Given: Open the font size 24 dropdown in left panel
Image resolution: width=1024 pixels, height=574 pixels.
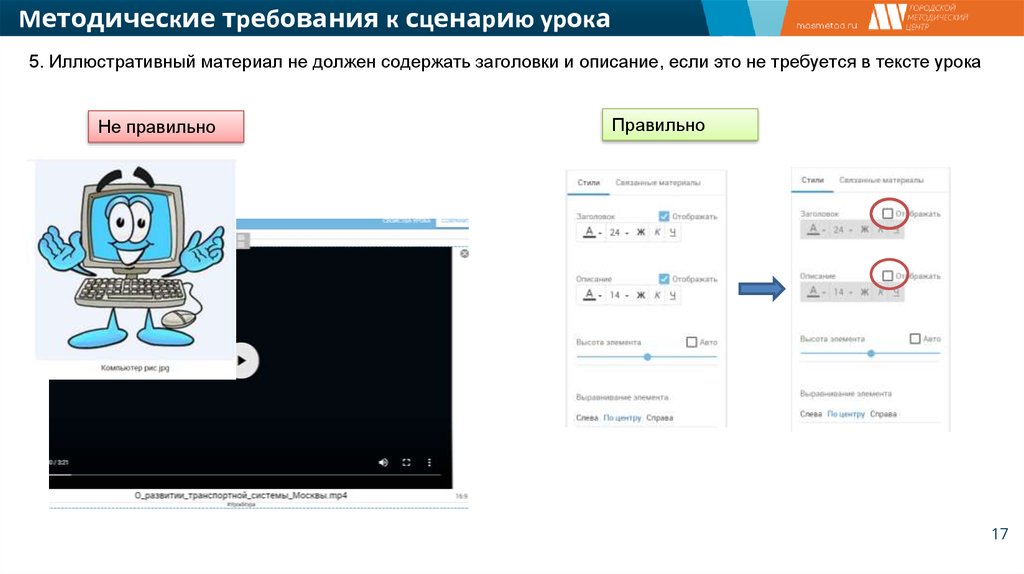Looking at the screenshot, I should coord(616,233).
